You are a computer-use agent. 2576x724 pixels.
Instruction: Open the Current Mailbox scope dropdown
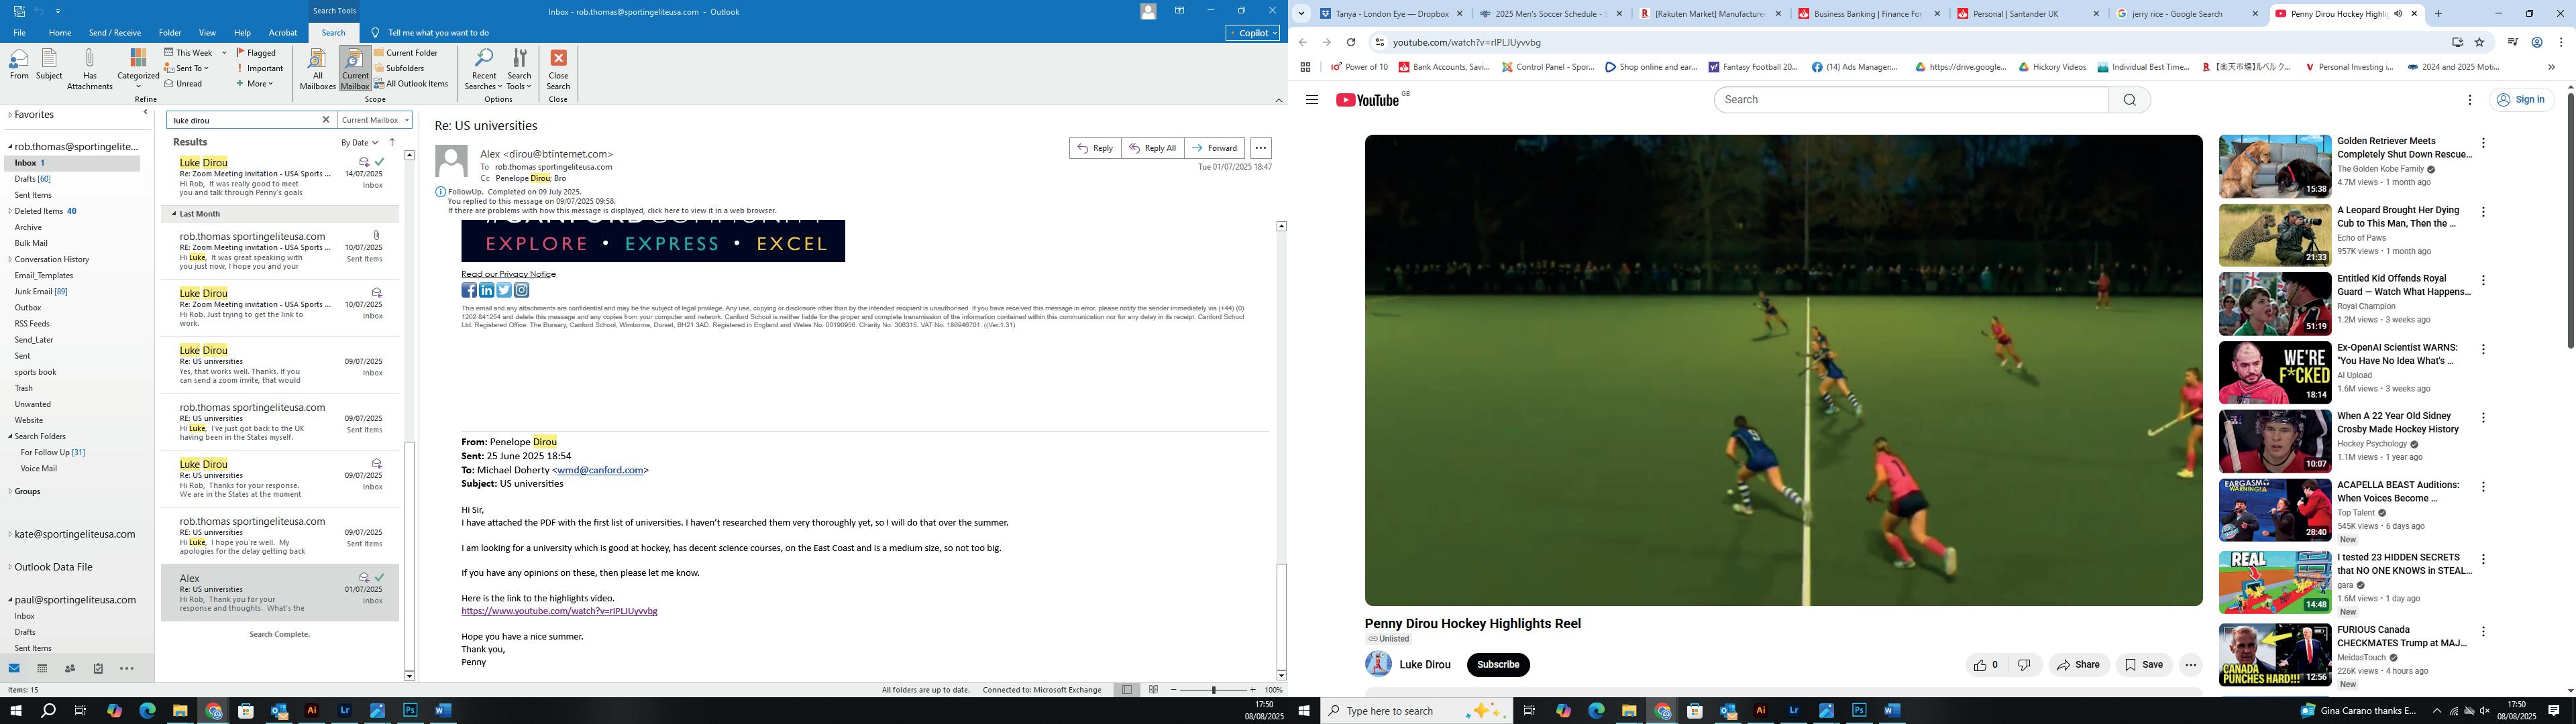374,120
